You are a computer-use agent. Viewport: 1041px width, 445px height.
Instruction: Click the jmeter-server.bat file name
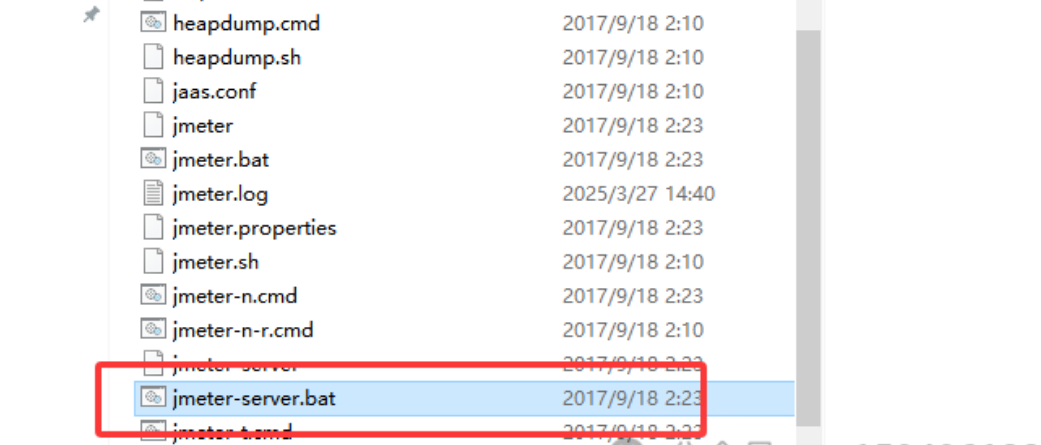pos(254,398)
